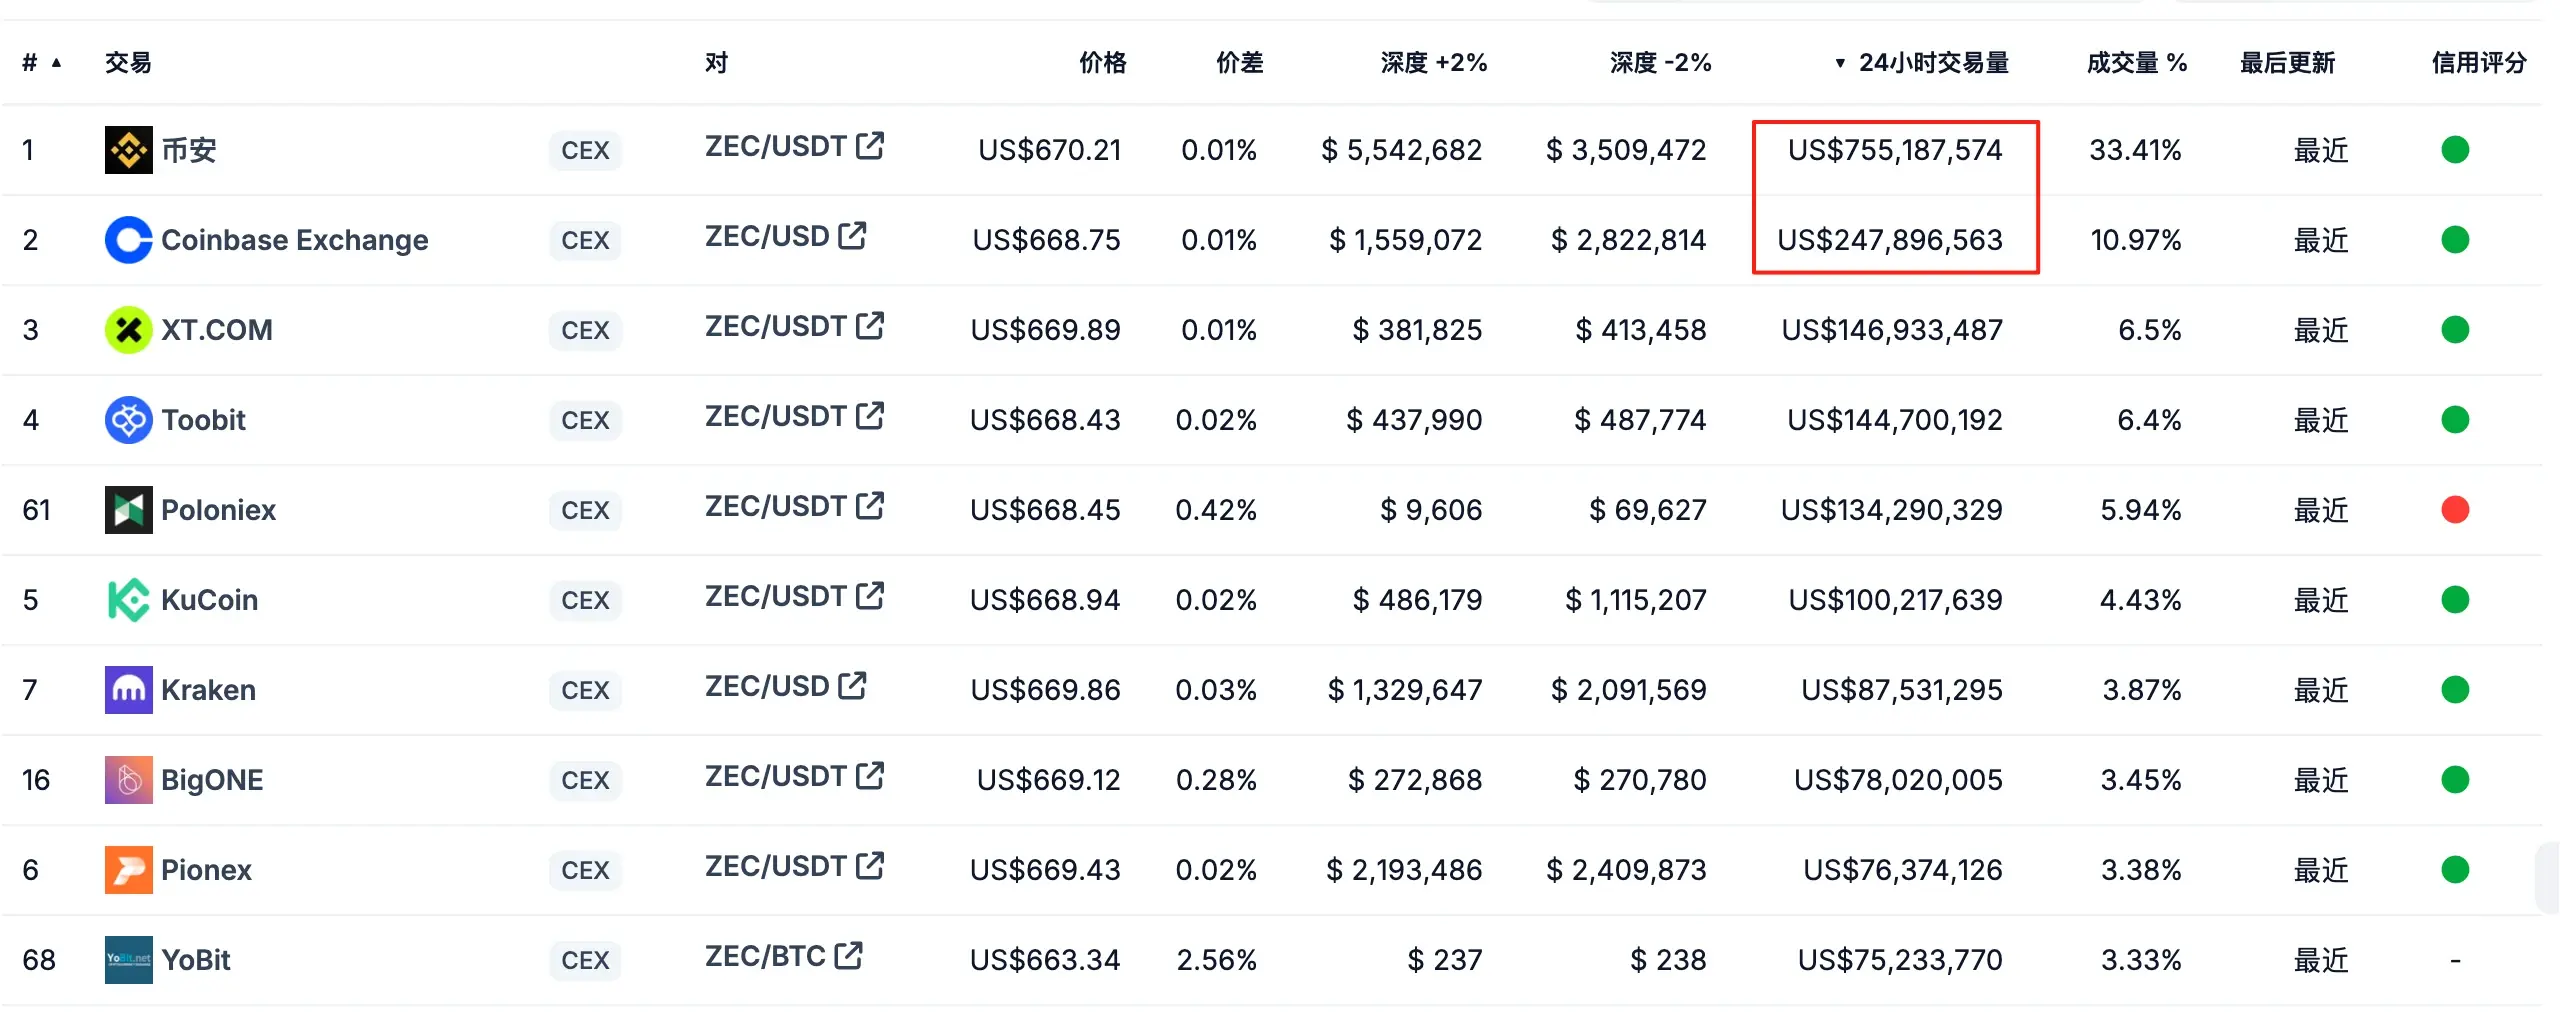The width and height of the screenshot is (2560, 1012).
Task: Open the BigONE exchange name link
Action: coord(212,780)
